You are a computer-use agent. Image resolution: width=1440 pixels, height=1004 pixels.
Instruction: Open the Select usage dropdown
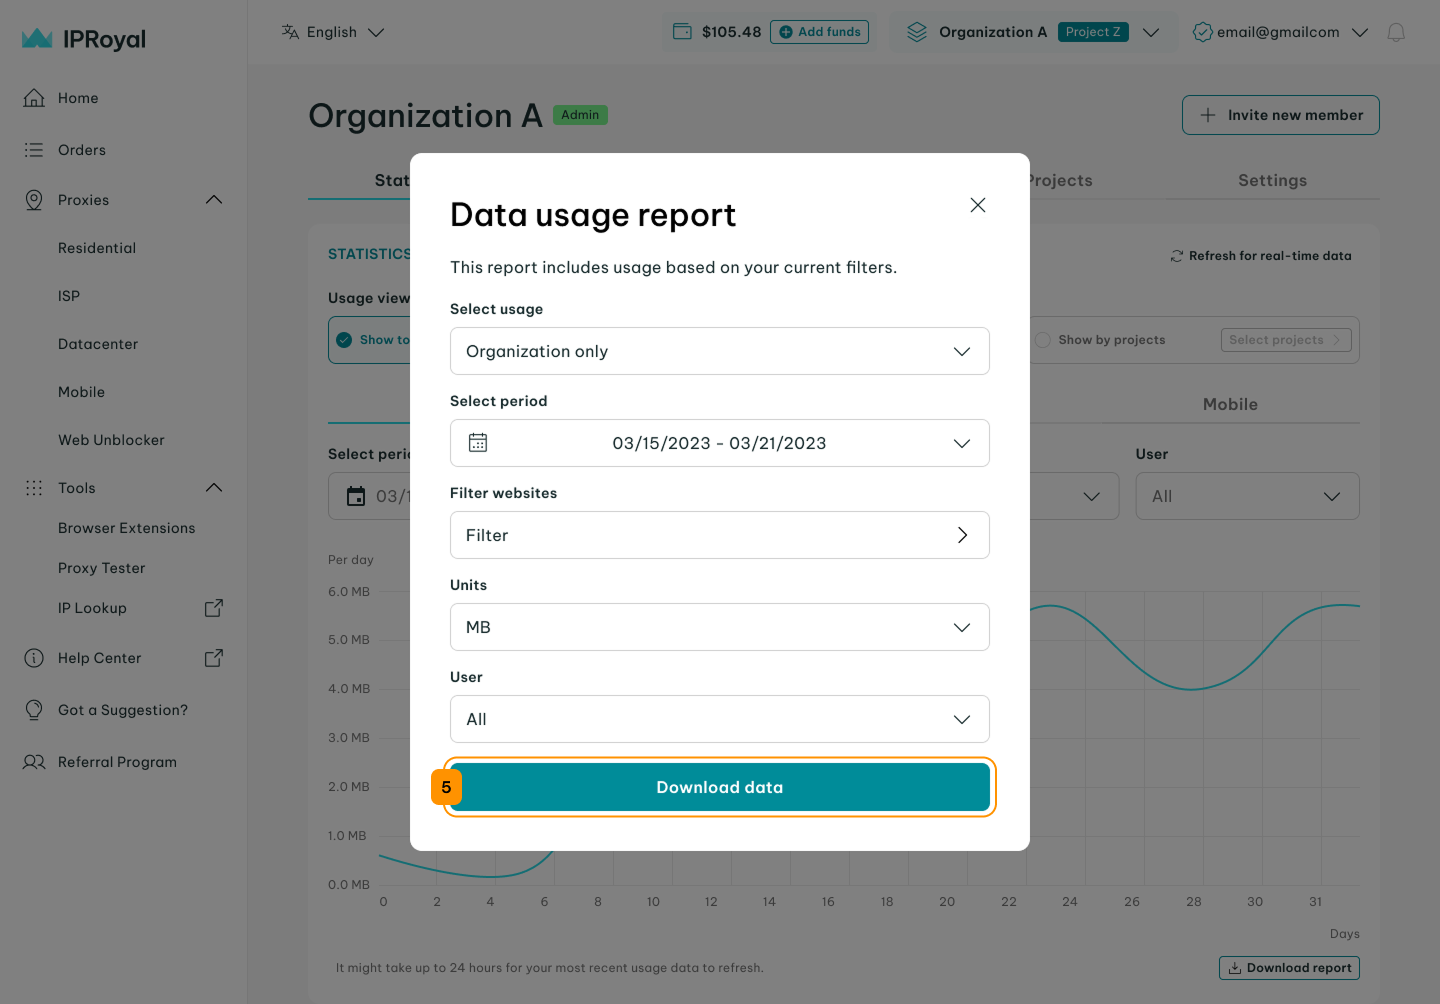[x=719, y=351]
